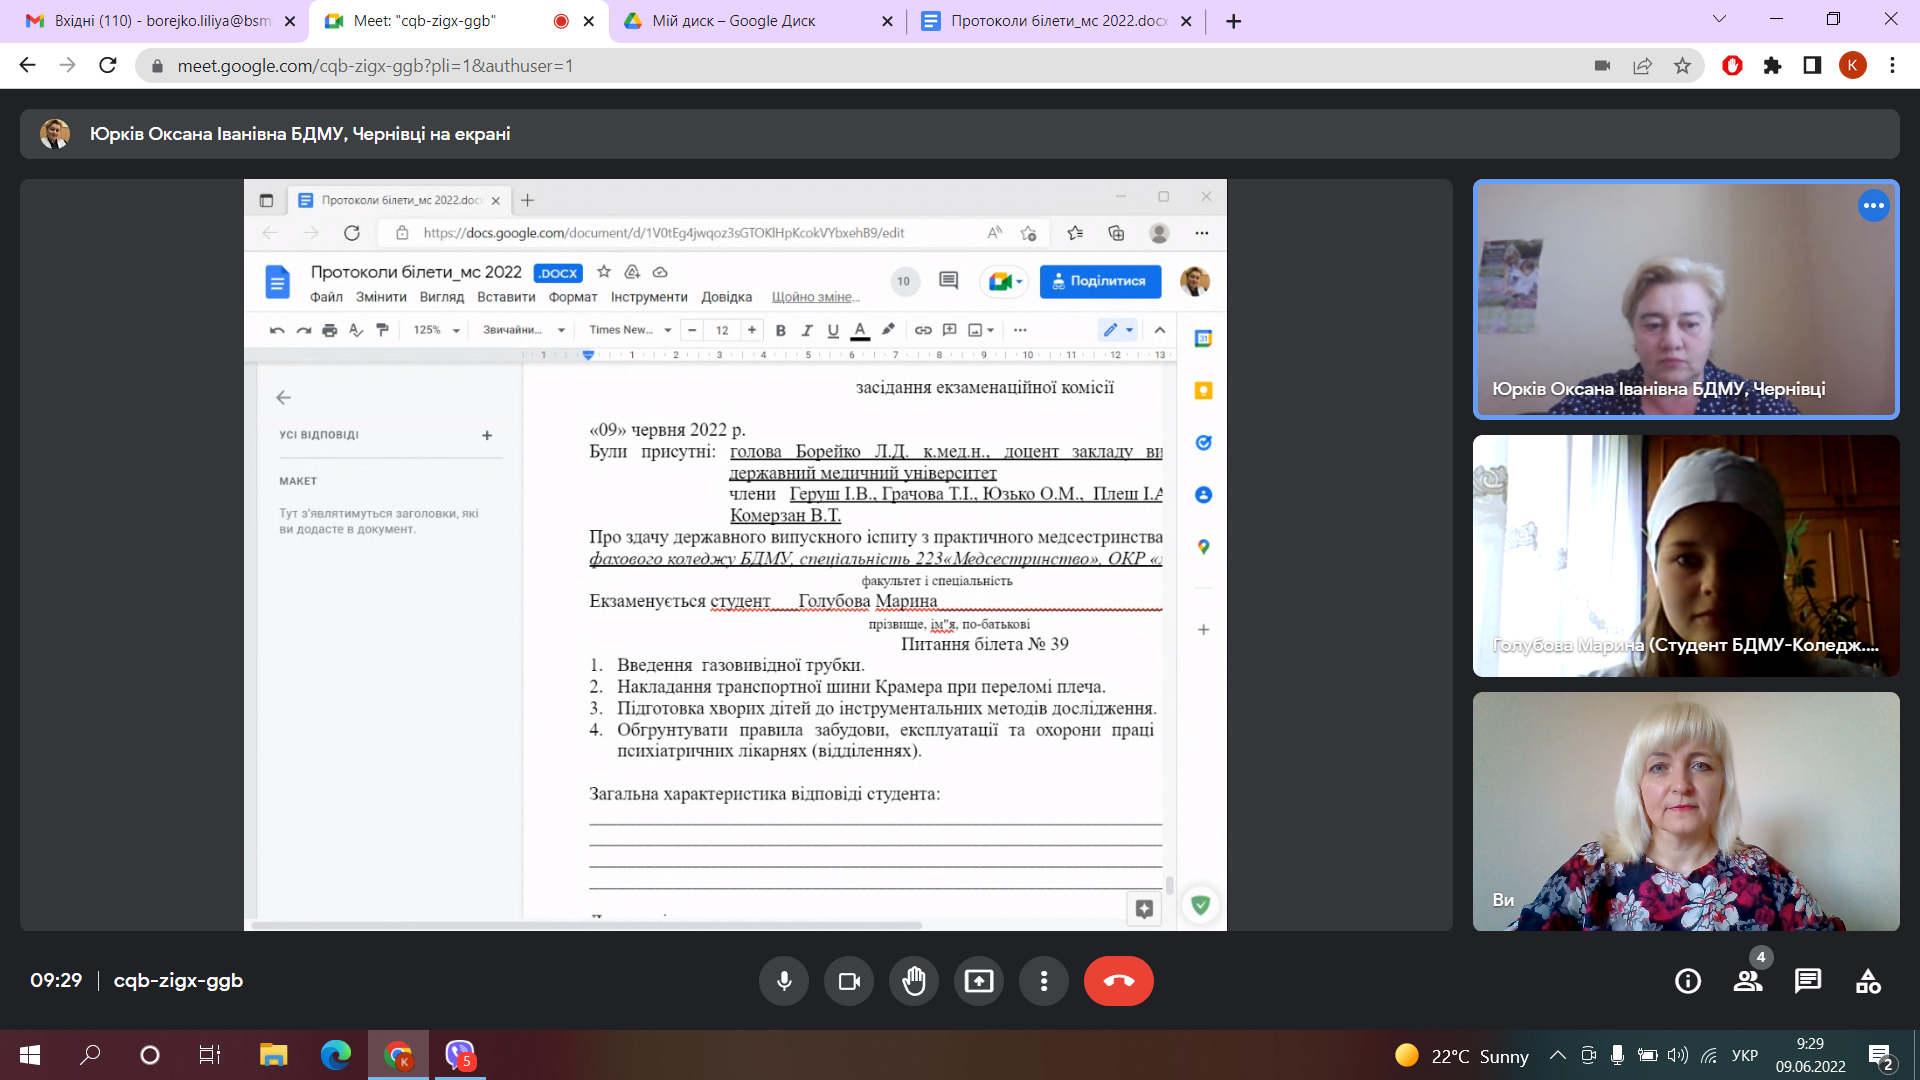Open the browser extensions puzzle icon

[1772, 66]
